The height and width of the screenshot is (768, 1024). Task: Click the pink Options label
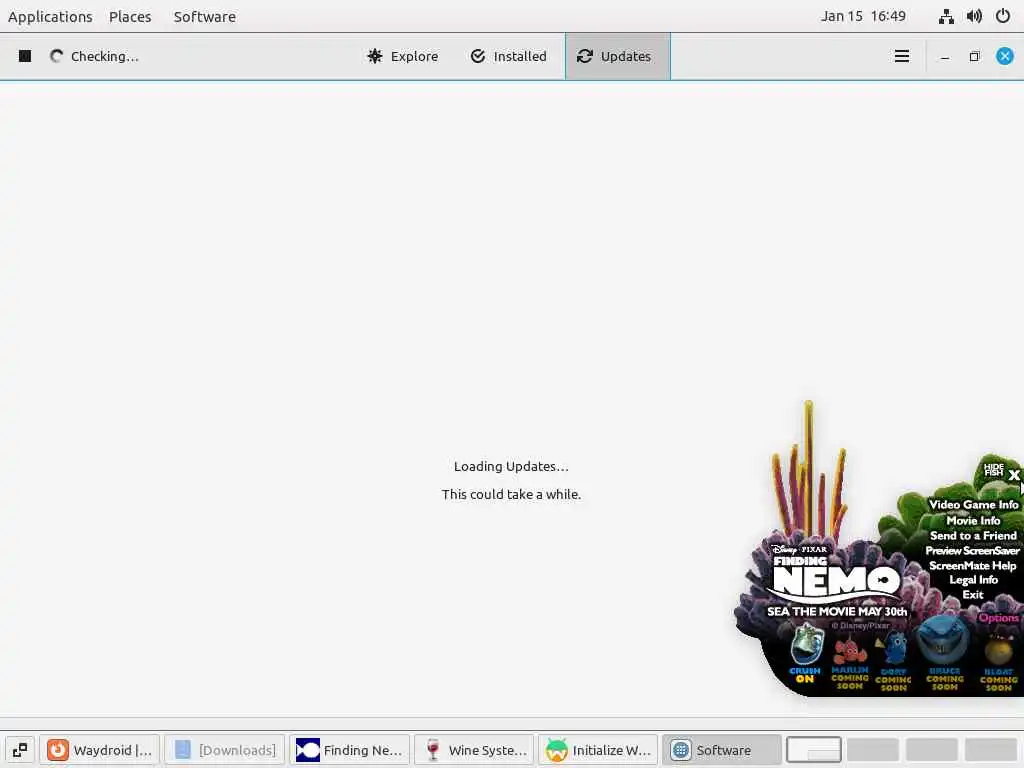coord(999,618)
